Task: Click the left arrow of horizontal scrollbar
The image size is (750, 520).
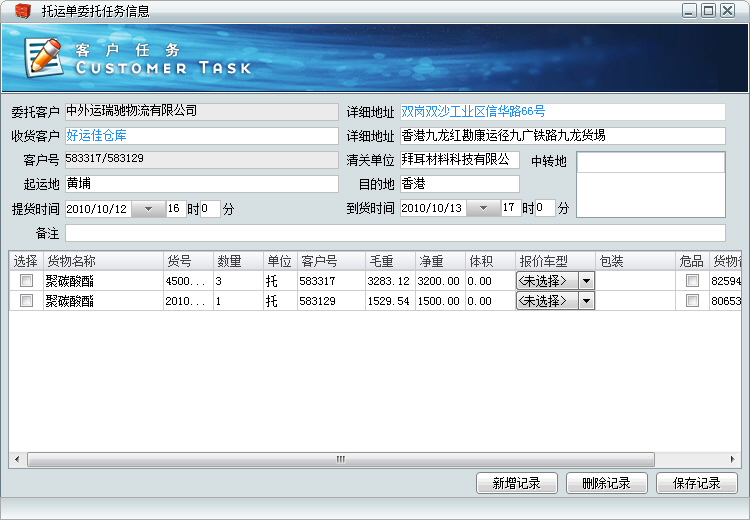Action: point(16,460)
